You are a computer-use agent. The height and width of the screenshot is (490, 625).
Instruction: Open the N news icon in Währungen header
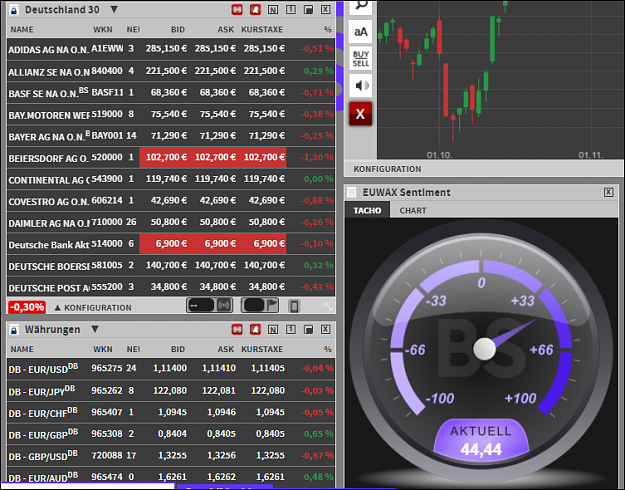tap(273, 329)
